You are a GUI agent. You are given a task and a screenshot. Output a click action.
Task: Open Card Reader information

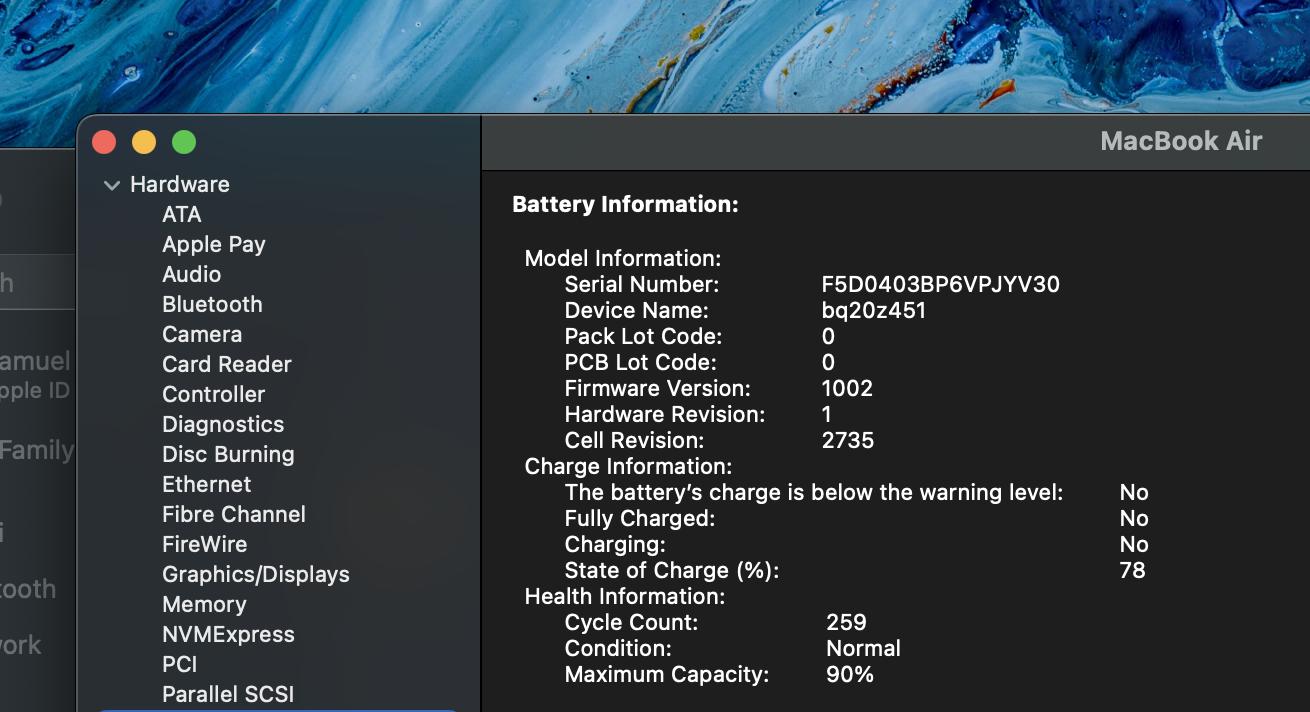227,364
